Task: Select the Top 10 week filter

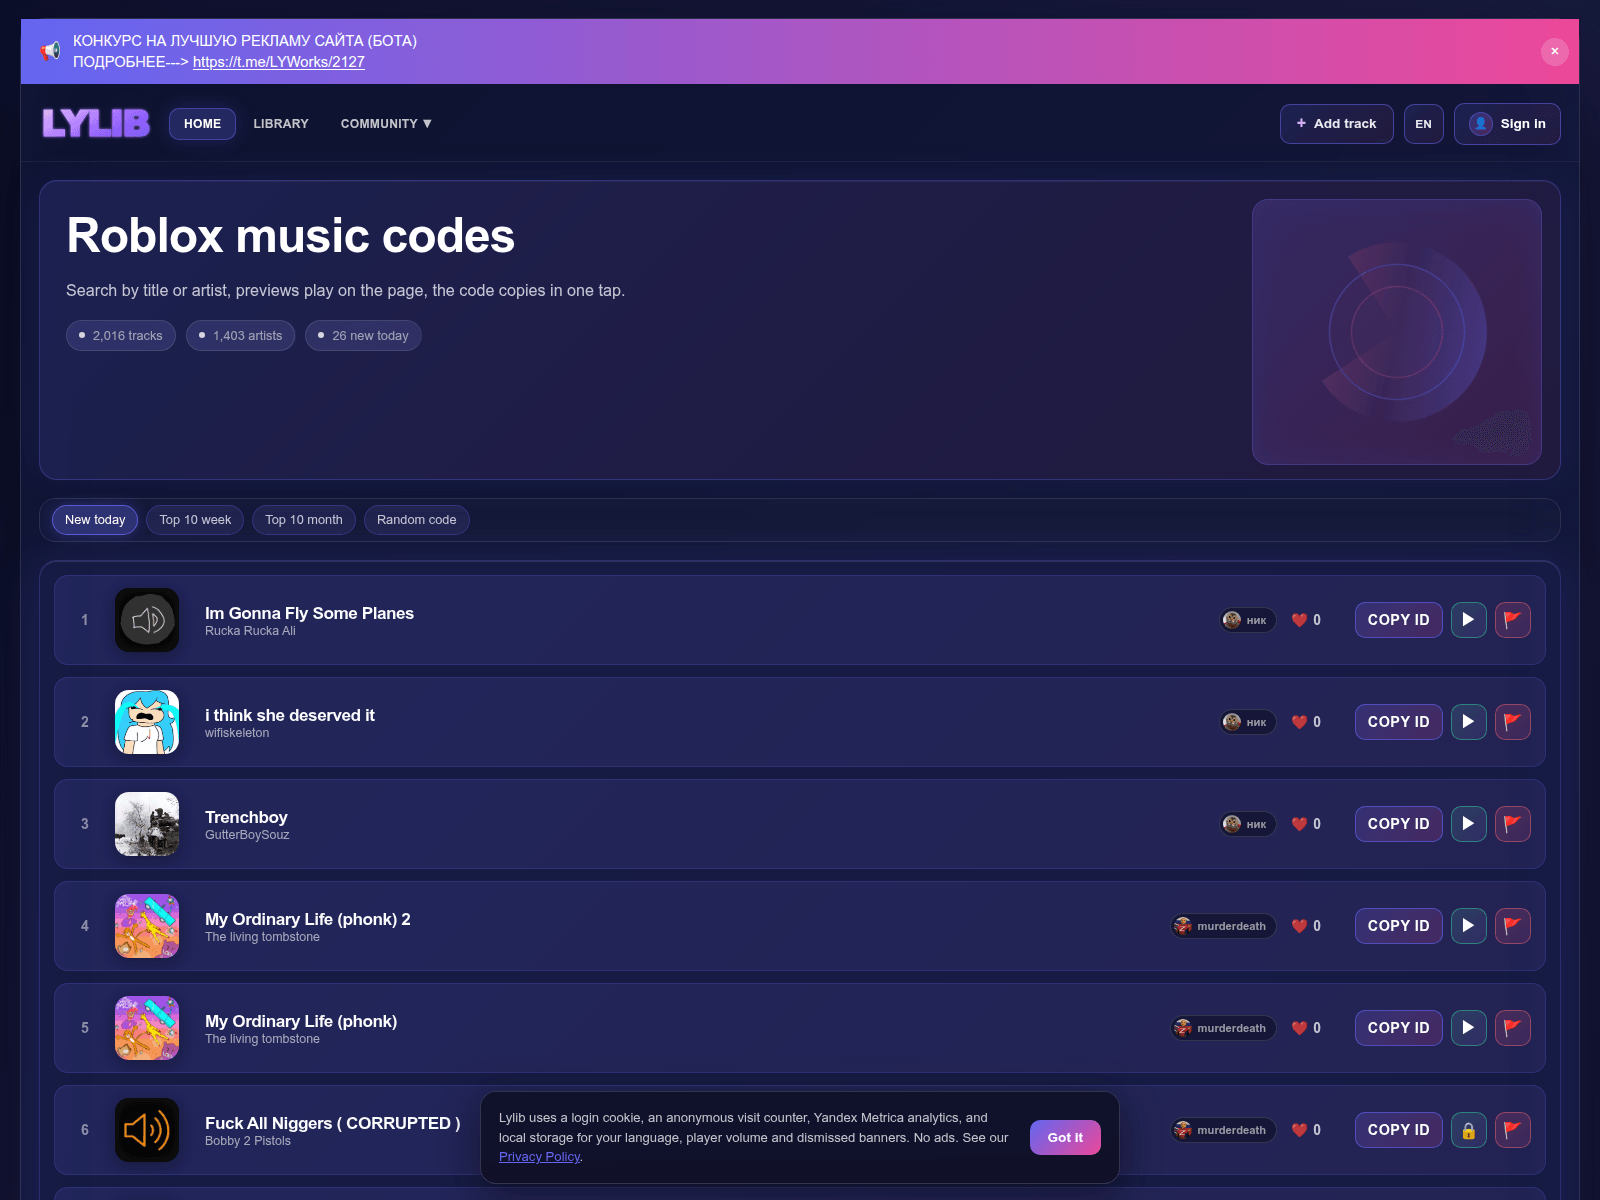Action: point(195,520)
